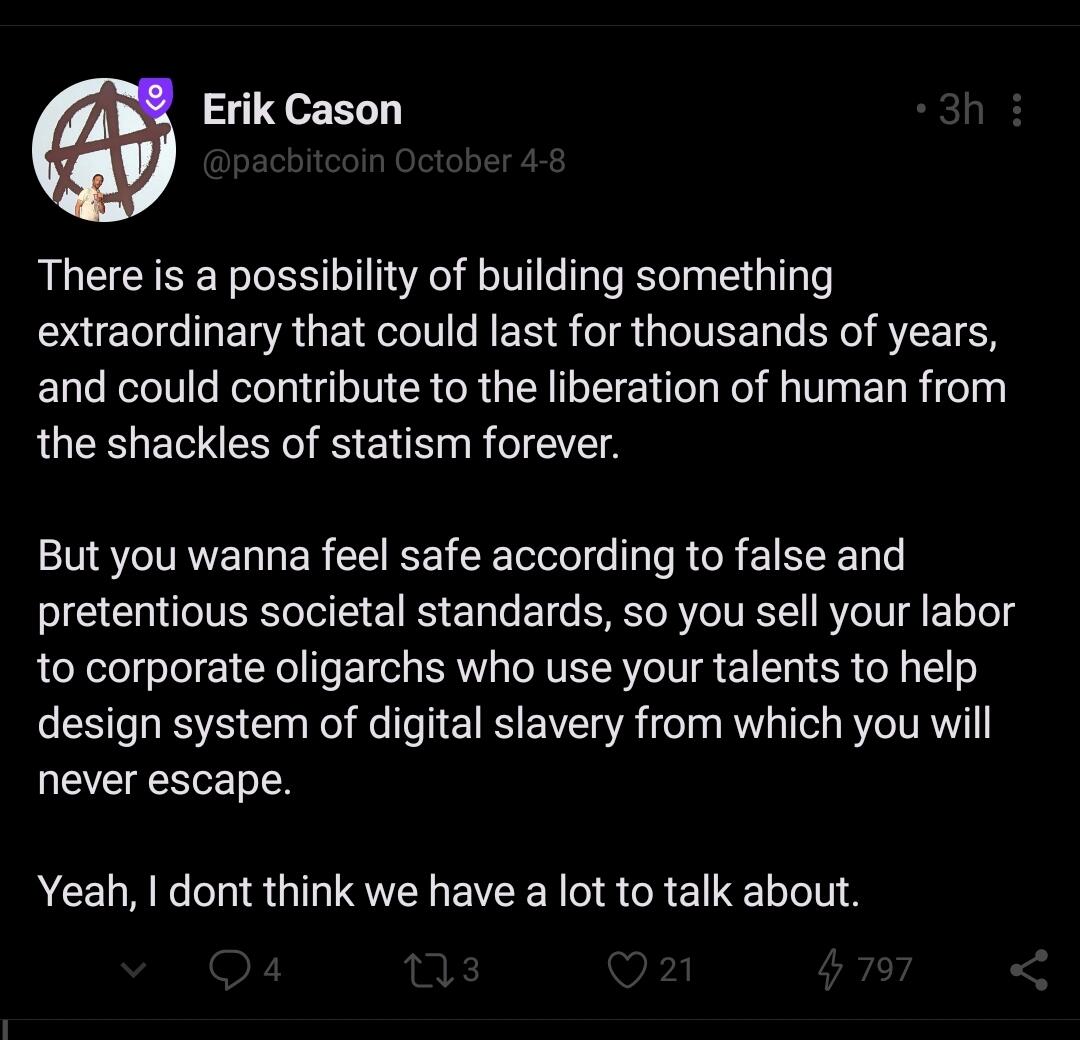The height and width of the screenshot is (1040, 1080).
Task: Open the @pacbitcoin handle
Action: click(x=293, y=161)
